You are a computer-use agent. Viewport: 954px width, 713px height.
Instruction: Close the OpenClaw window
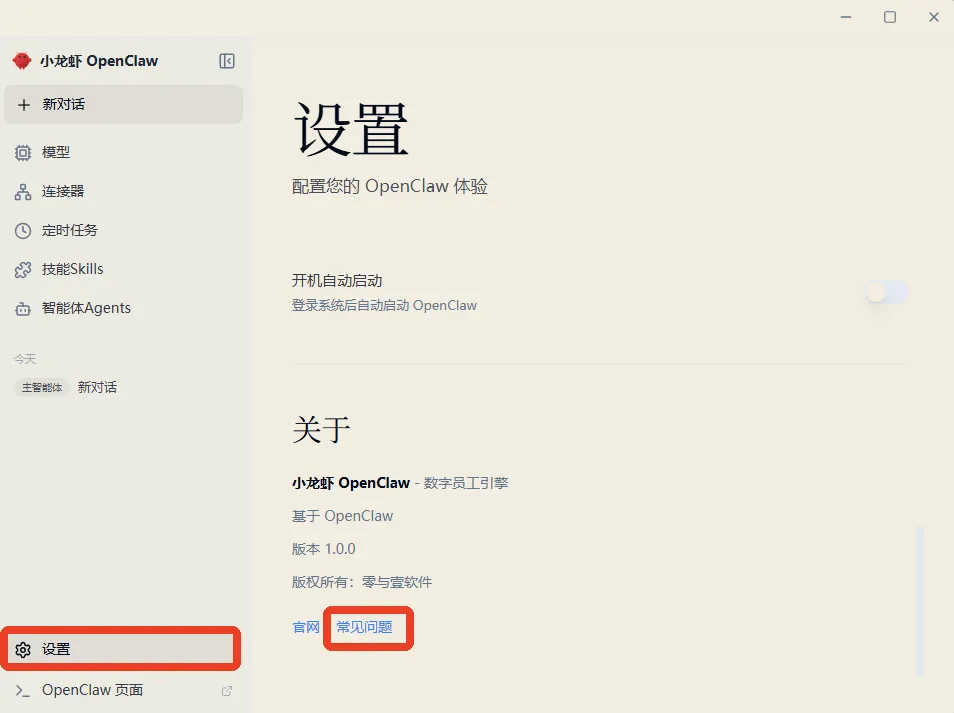(x=934, y=17)
